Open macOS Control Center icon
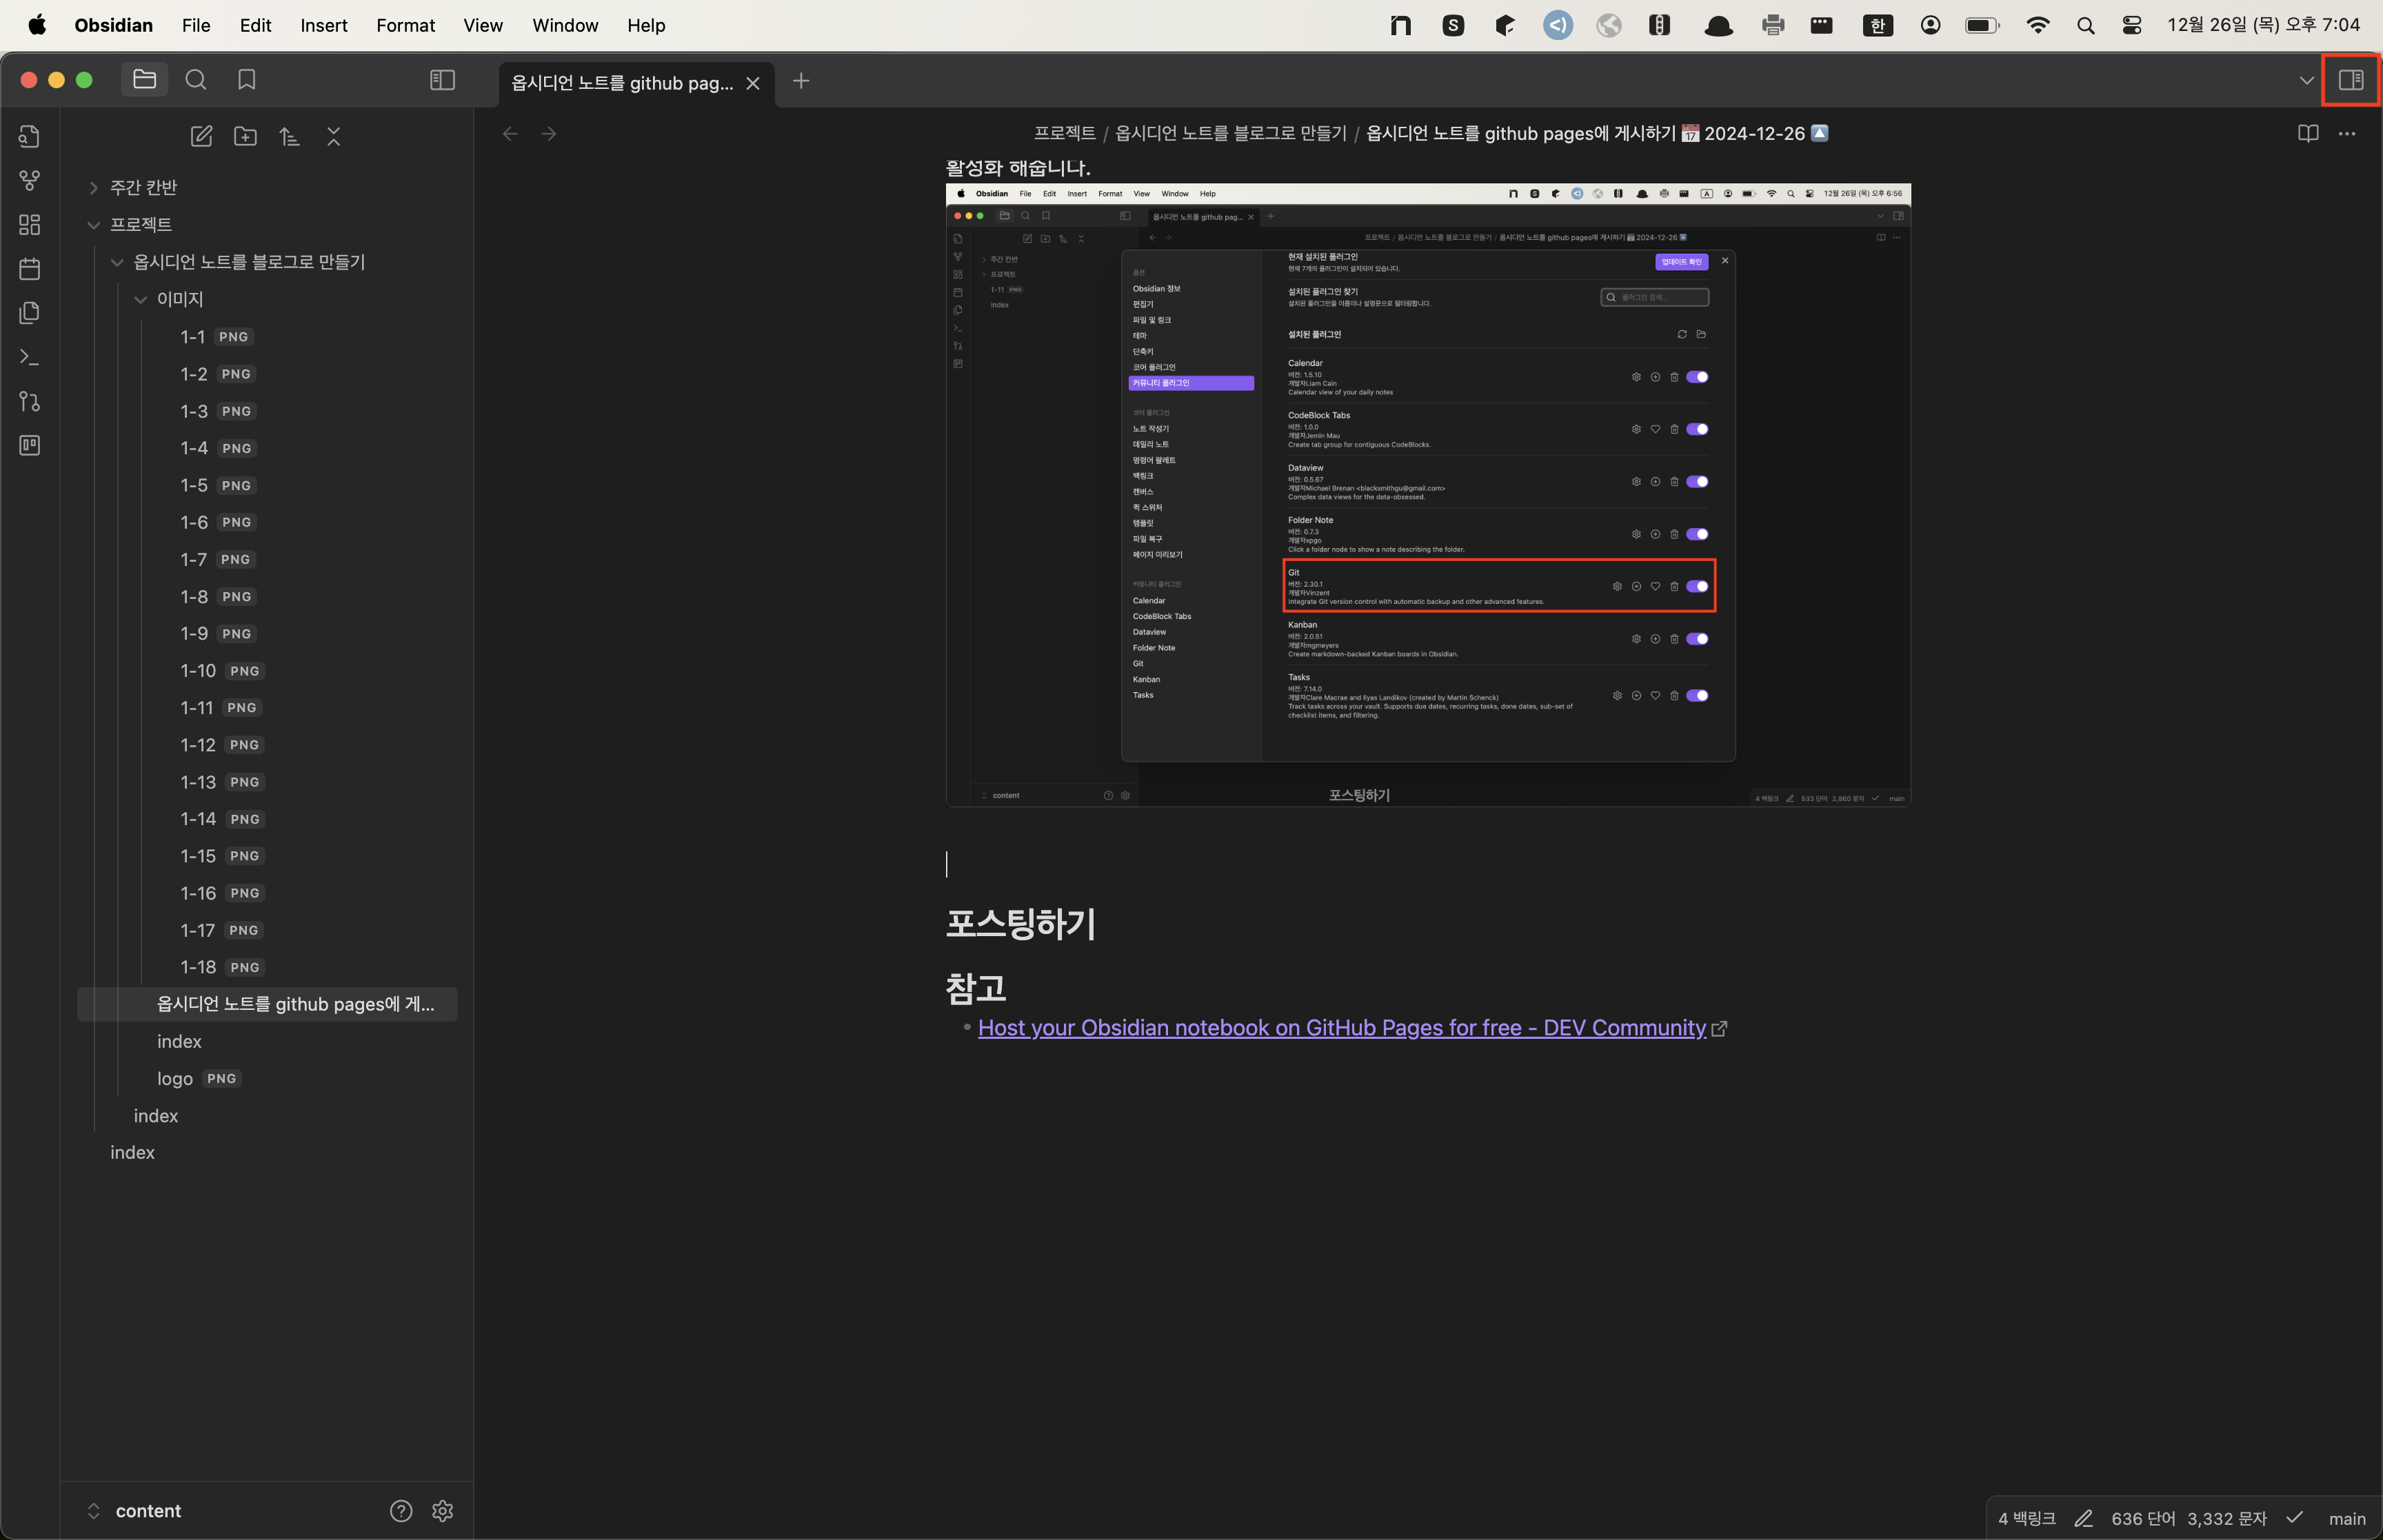This screenshot has height=1540, width=2383. [2132, 25]
